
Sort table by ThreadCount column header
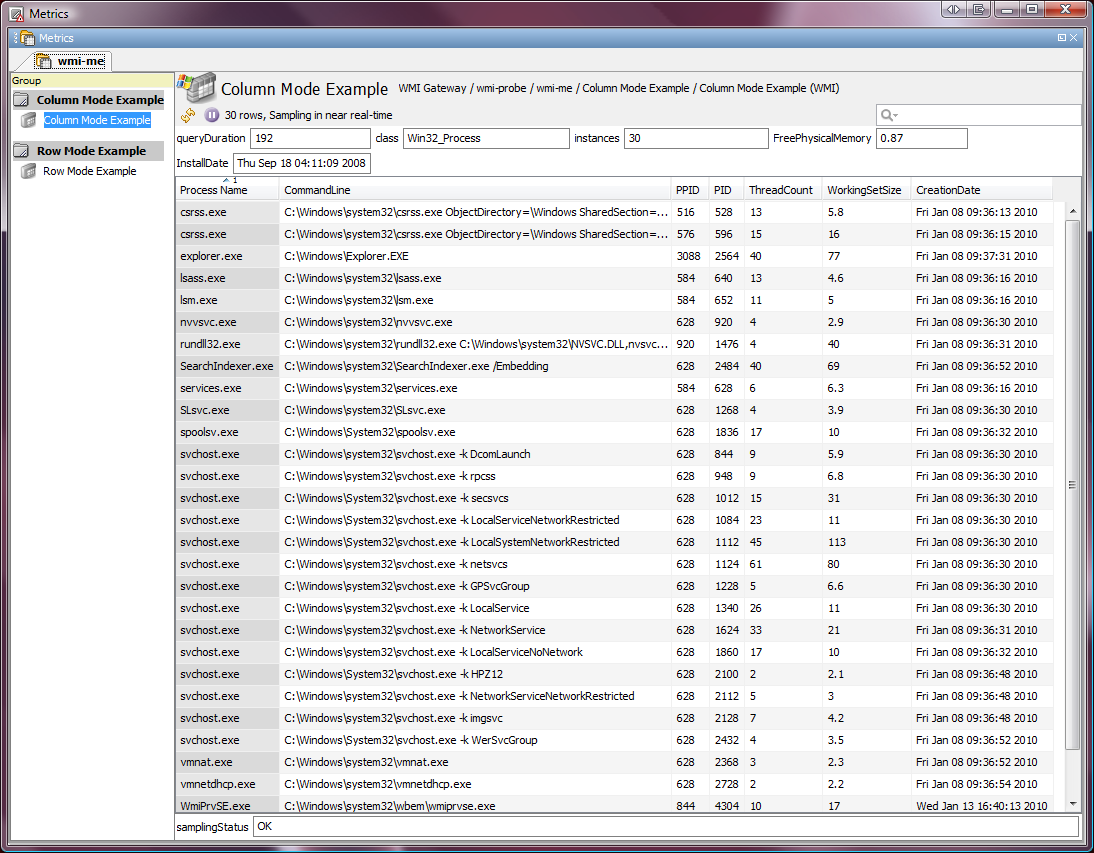(780, 190)
